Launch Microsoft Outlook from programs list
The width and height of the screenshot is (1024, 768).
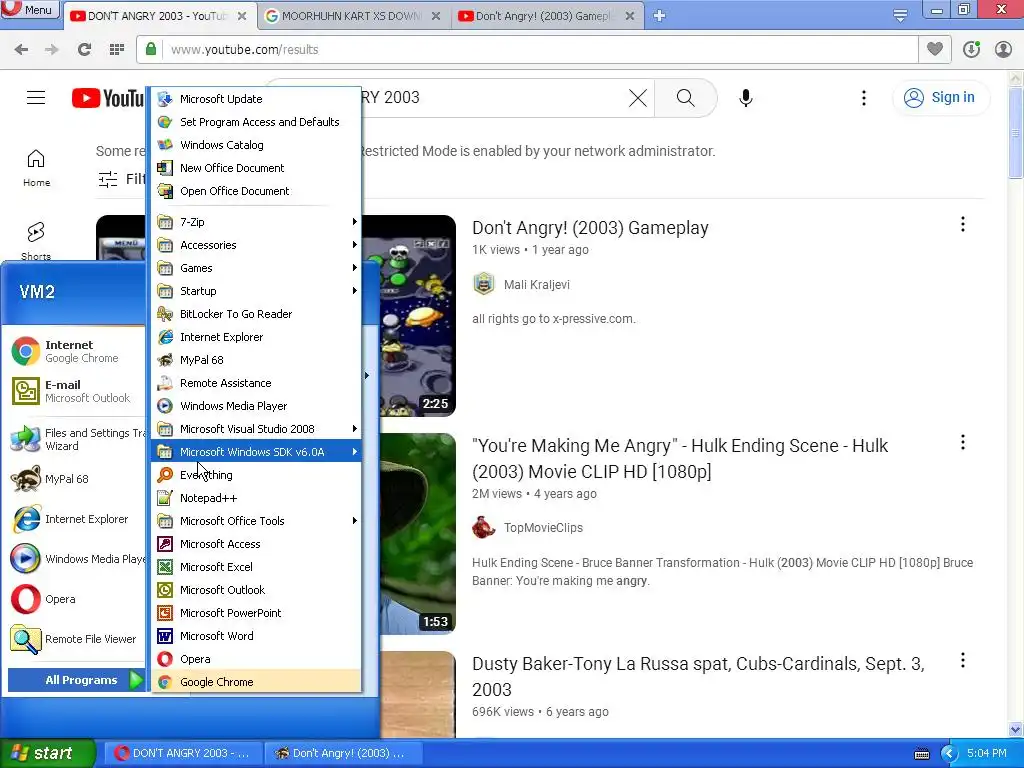256,590
